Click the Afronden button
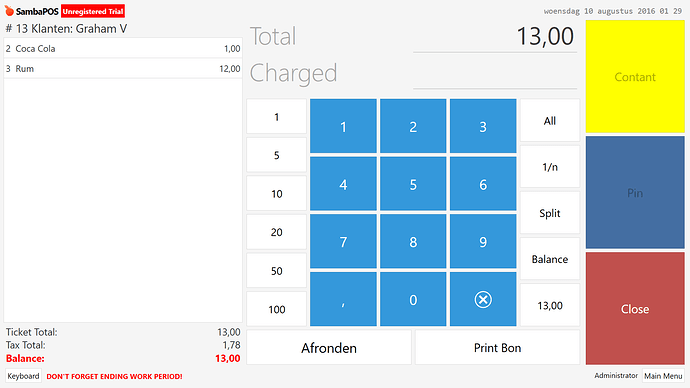Image resolution: width=690 pixels, height=388 pixels. click(x=329, y=348)
